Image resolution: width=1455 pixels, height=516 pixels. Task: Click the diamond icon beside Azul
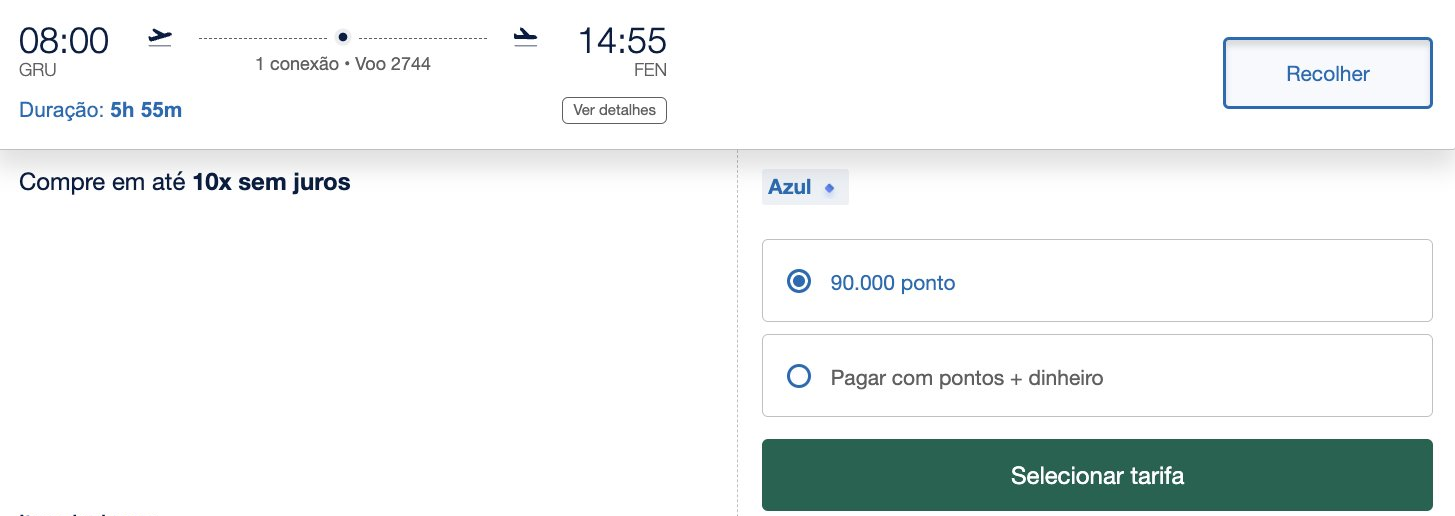click(x=829, y=188)
